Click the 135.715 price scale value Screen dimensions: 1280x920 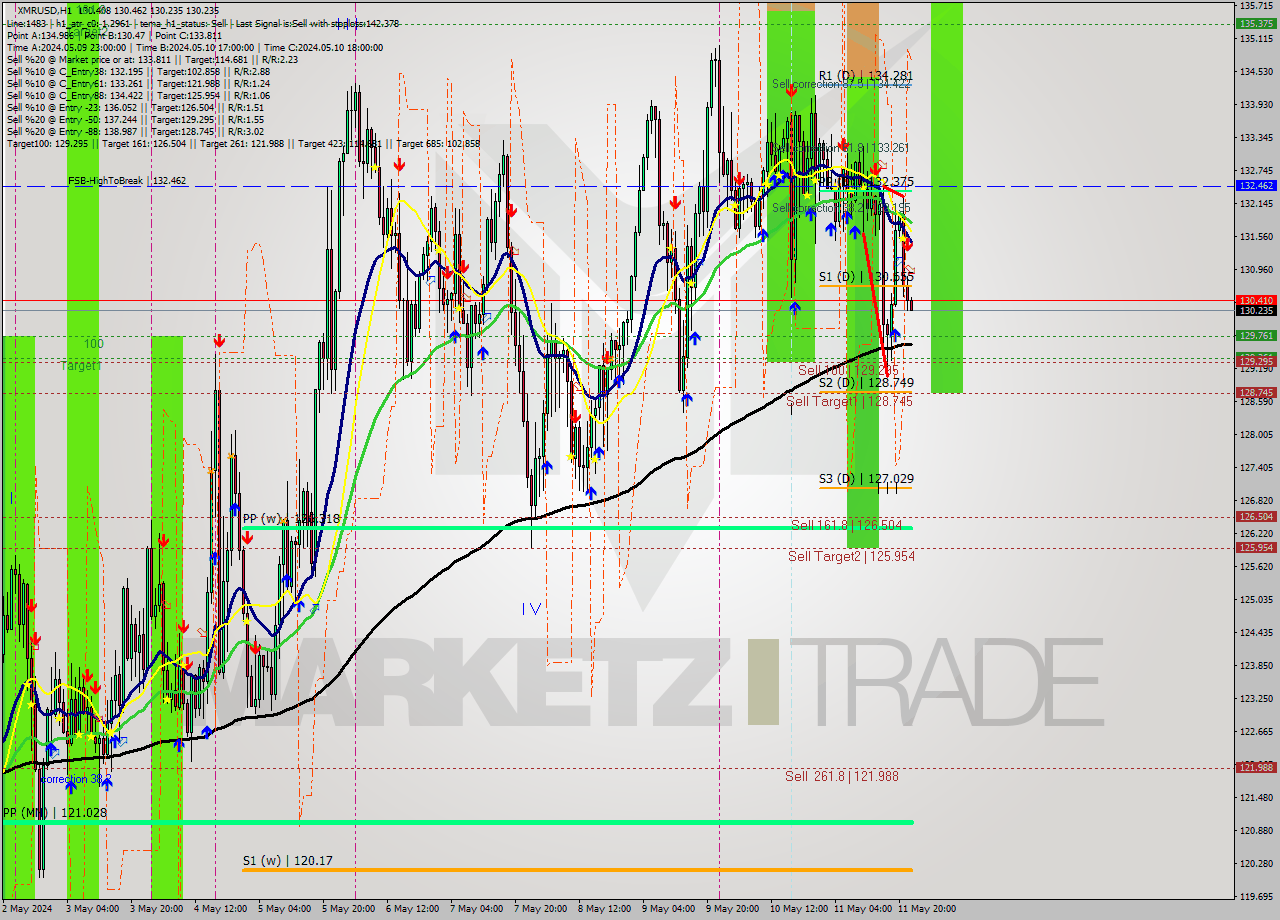coord(1255,6)
